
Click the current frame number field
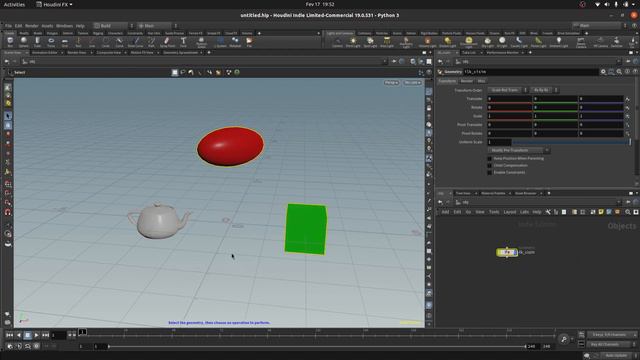click(x=58, y=335)
